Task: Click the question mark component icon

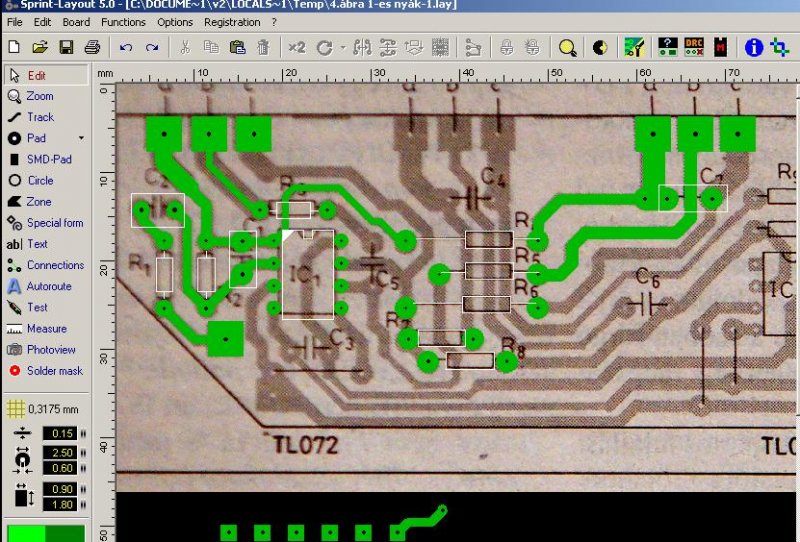Action: (x=668, y=47)
